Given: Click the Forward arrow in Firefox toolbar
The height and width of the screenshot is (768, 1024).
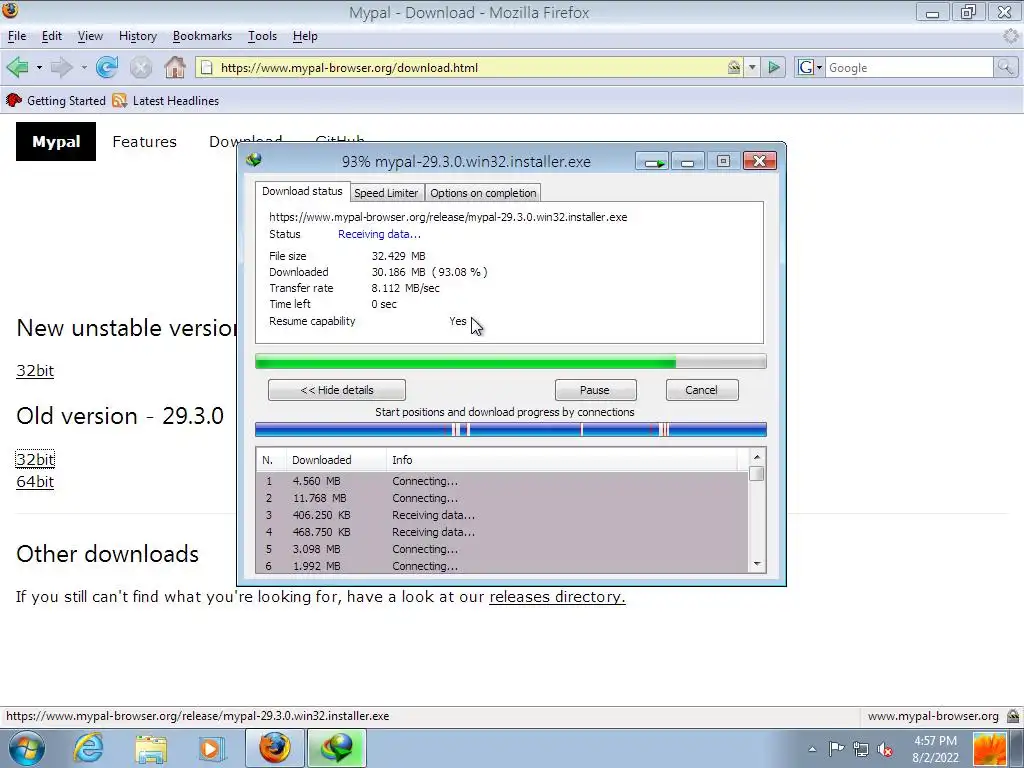Looking at the screenshot, I should coord(61,67).
